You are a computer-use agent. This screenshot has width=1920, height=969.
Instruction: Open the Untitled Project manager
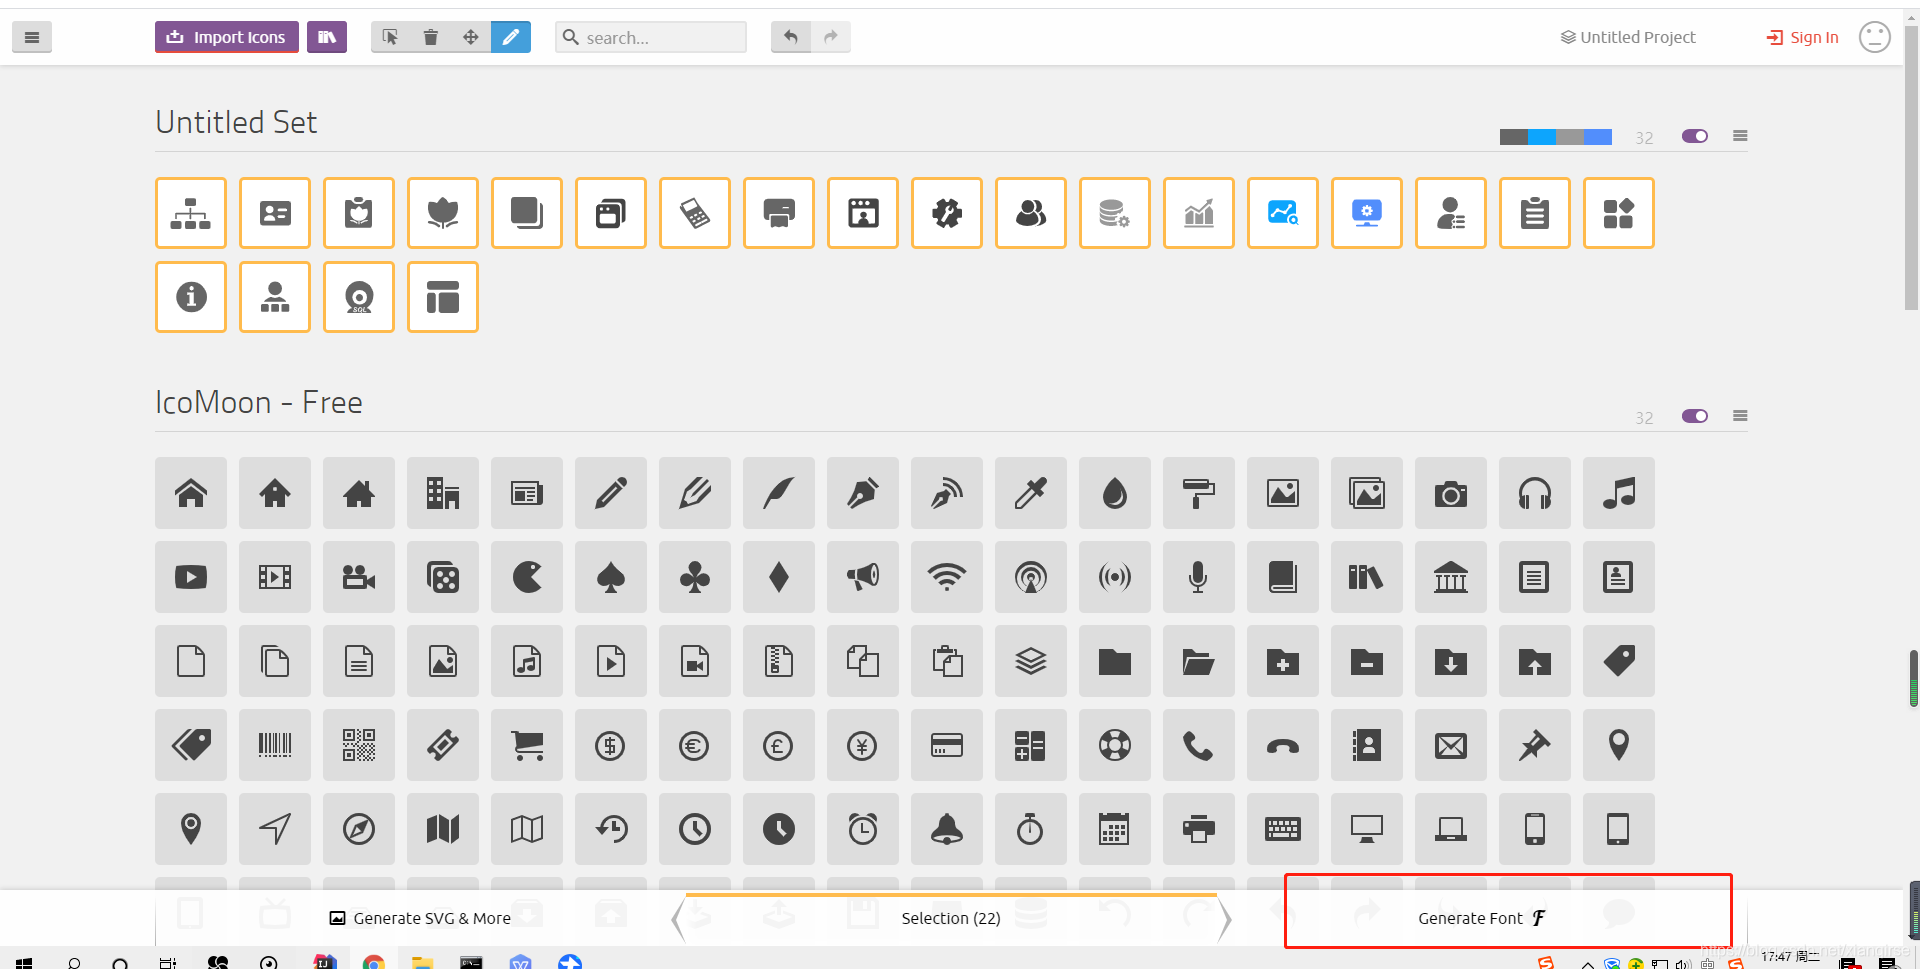point(1628,37)
